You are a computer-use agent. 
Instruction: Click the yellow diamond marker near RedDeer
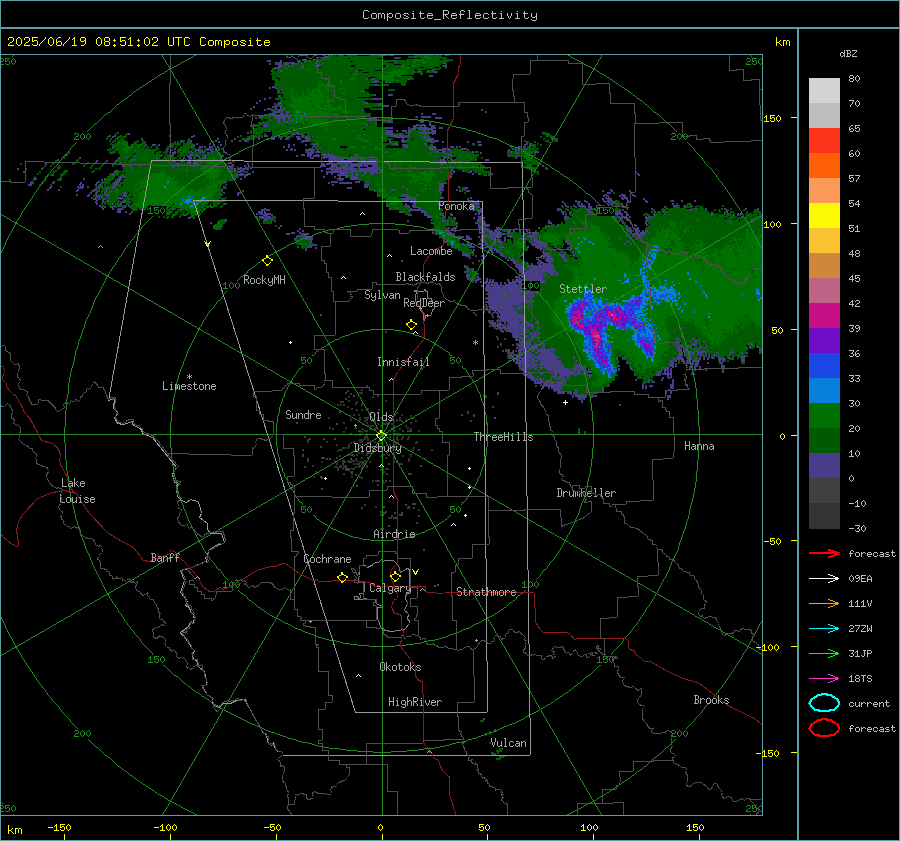click(x=412, y=325)
